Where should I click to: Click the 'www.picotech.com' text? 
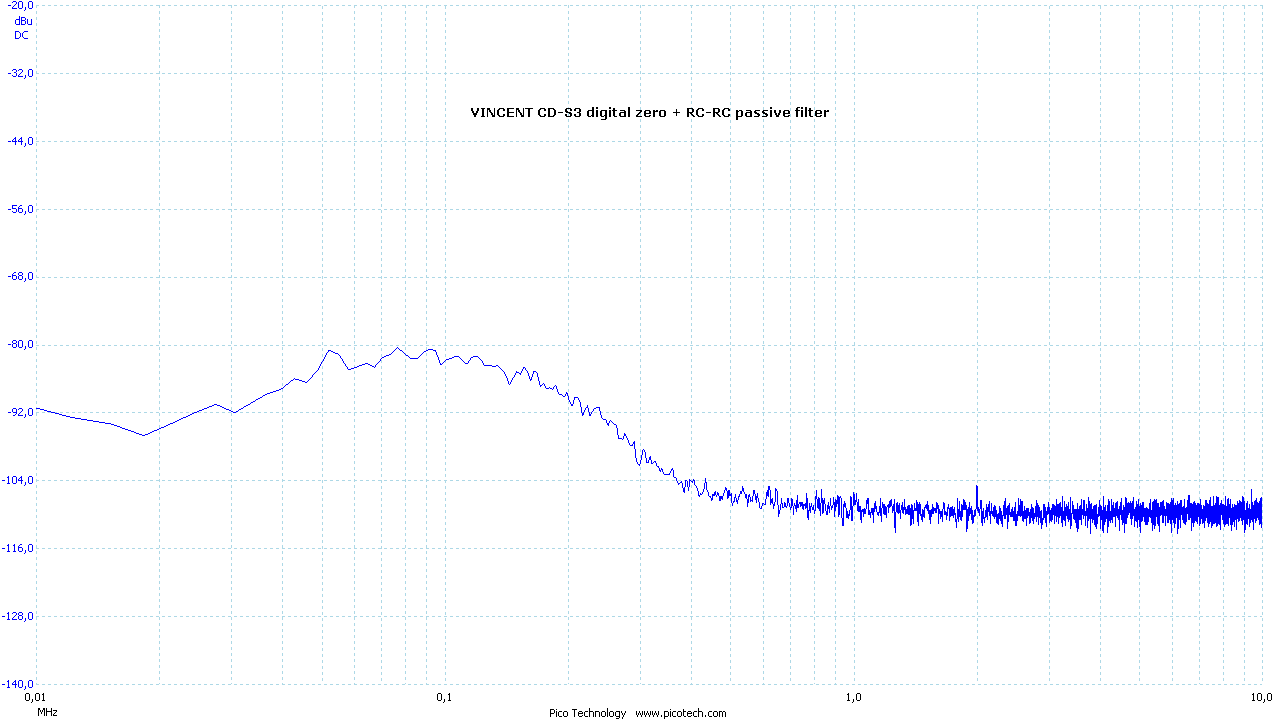pyautogui.click(x=681, y=713)
